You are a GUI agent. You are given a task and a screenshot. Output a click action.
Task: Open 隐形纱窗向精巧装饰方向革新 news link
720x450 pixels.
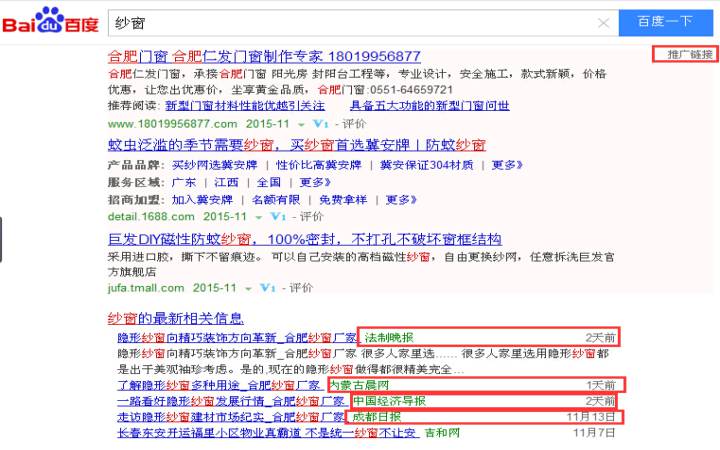[237, 338]
